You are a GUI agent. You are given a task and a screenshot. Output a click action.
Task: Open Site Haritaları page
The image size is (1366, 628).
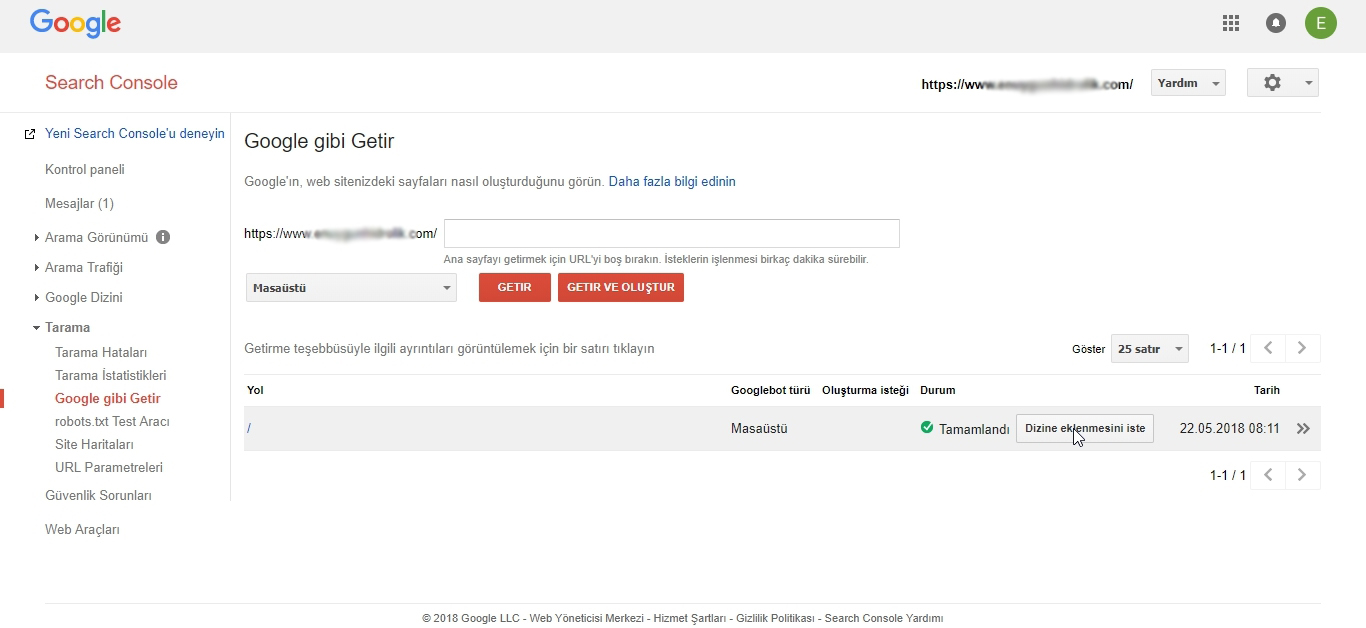pyautogui.click(x=94, y=444)
